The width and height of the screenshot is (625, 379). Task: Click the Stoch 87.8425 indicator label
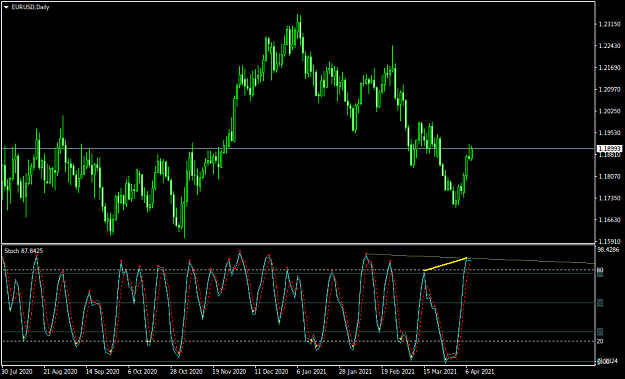[24, 251]
